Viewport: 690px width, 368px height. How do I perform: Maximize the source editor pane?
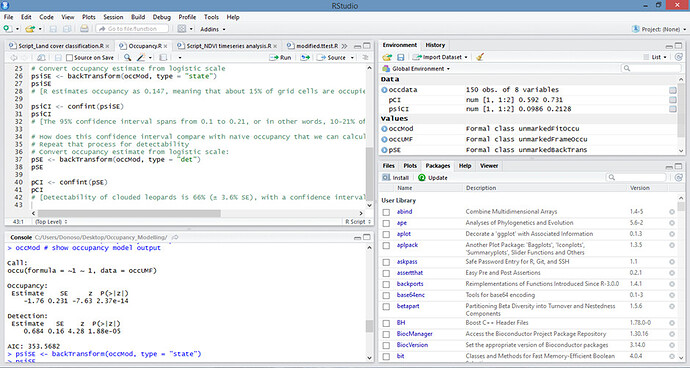367,46
